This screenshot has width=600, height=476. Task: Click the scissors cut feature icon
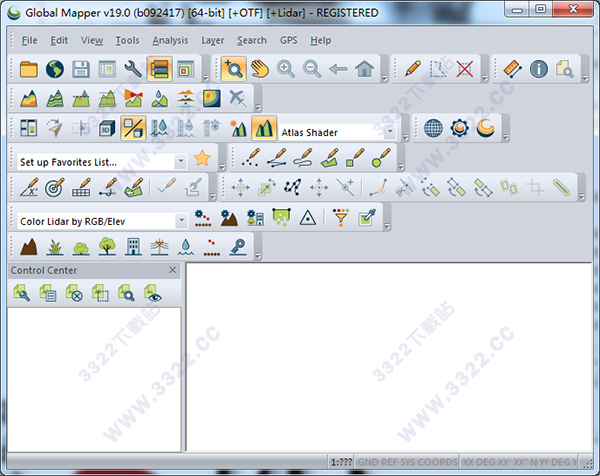pos(404,187)
